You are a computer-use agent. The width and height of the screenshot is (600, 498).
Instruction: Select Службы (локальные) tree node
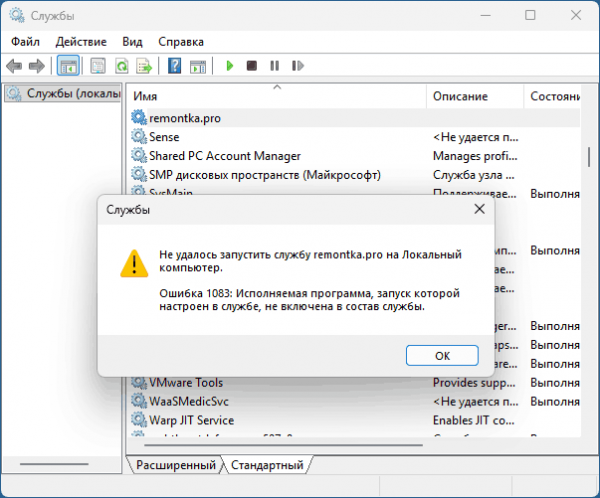[x=63, y=93]
